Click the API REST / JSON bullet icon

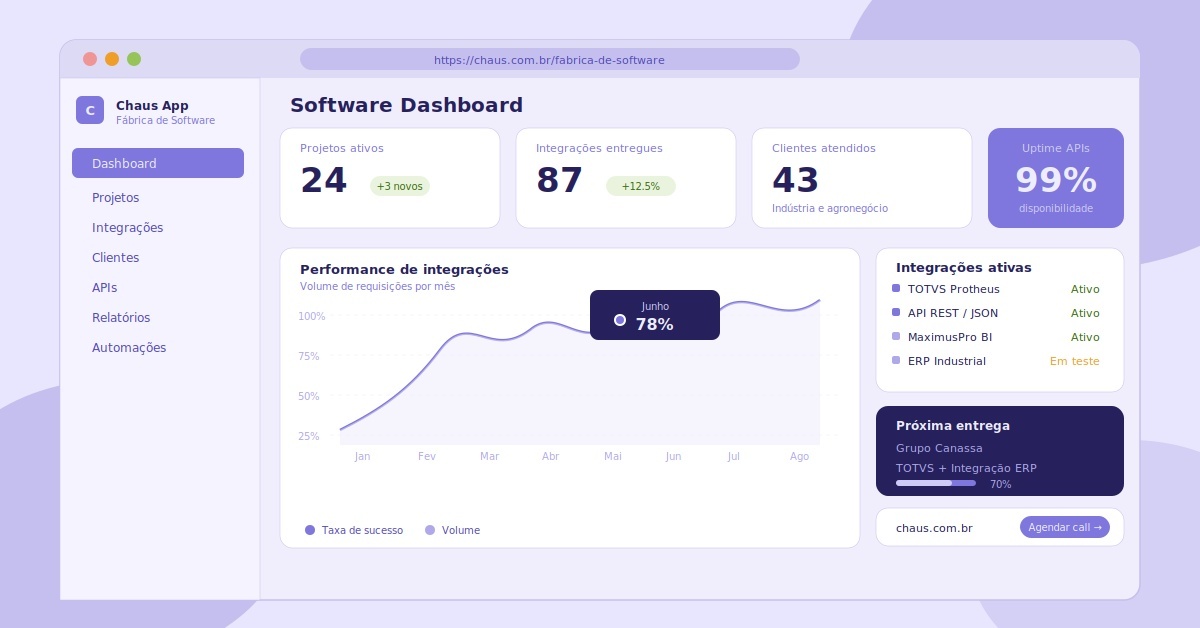[x=895, y=313]
